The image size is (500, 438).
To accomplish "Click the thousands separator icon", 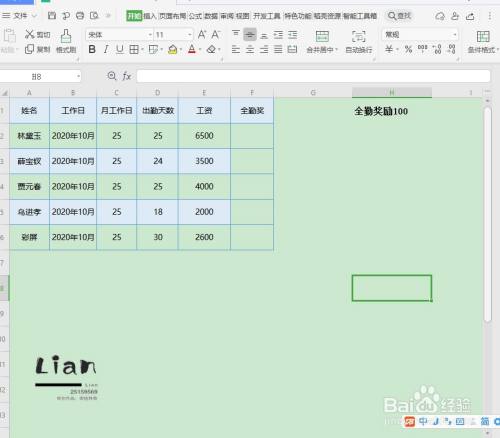I will coord(422,49).
